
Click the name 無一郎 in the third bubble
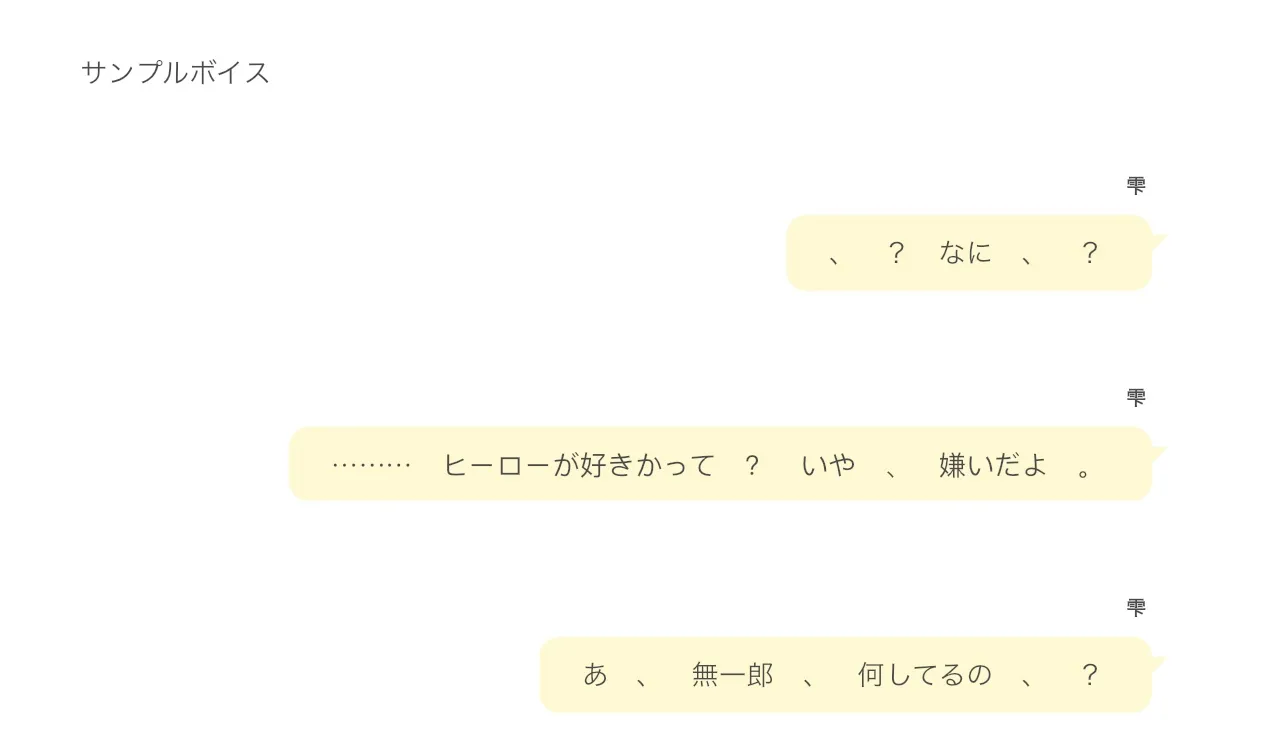click(x=733, y=675)
